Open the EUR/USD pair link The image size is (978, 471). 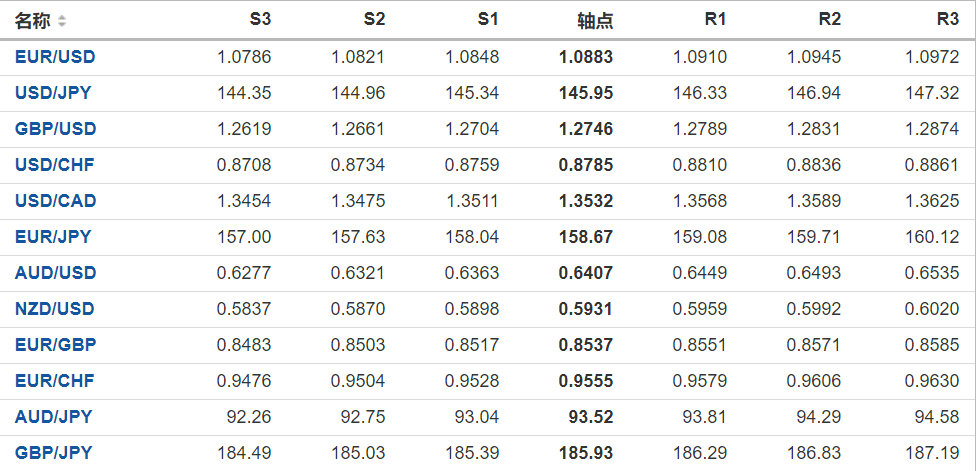click(55, 57)
